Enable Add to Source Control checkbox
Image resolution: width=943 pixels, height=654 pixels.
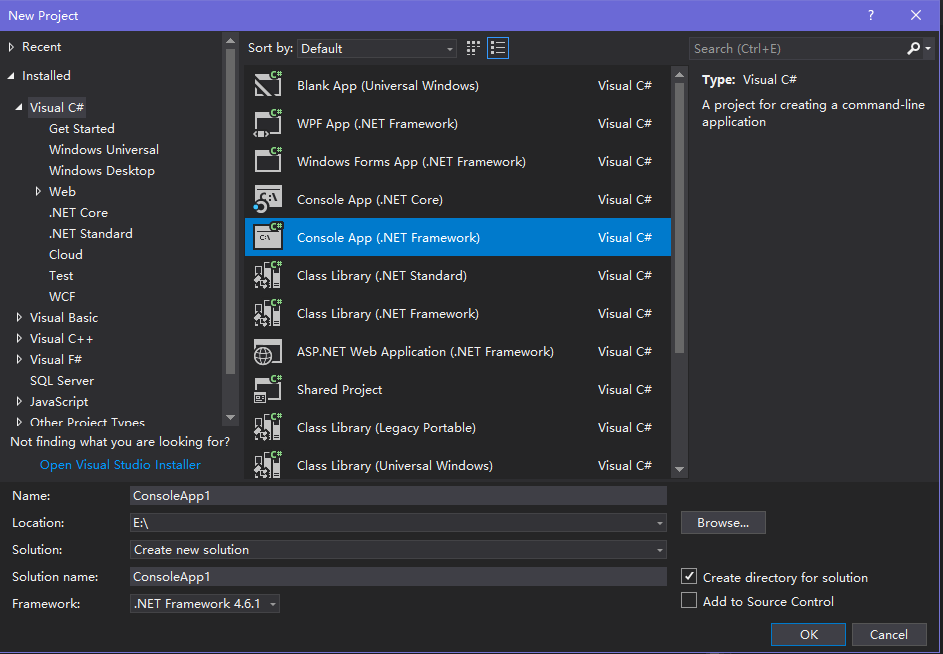tap(689, 600)
